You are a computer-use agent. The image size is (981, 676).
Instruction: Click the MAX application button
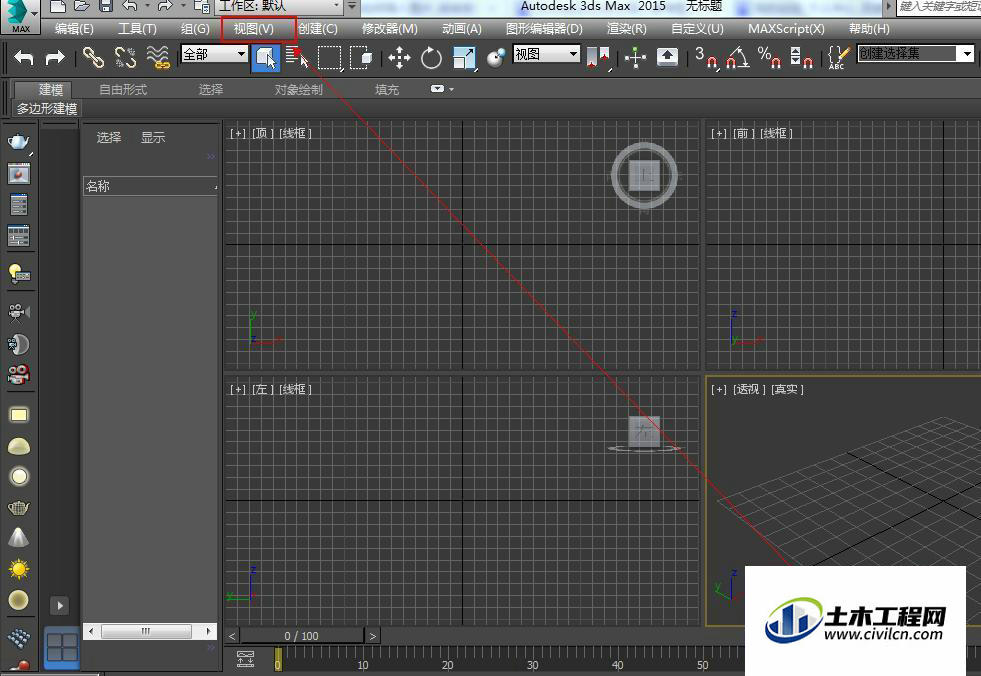pyautogui.click(x=20, y=17)
